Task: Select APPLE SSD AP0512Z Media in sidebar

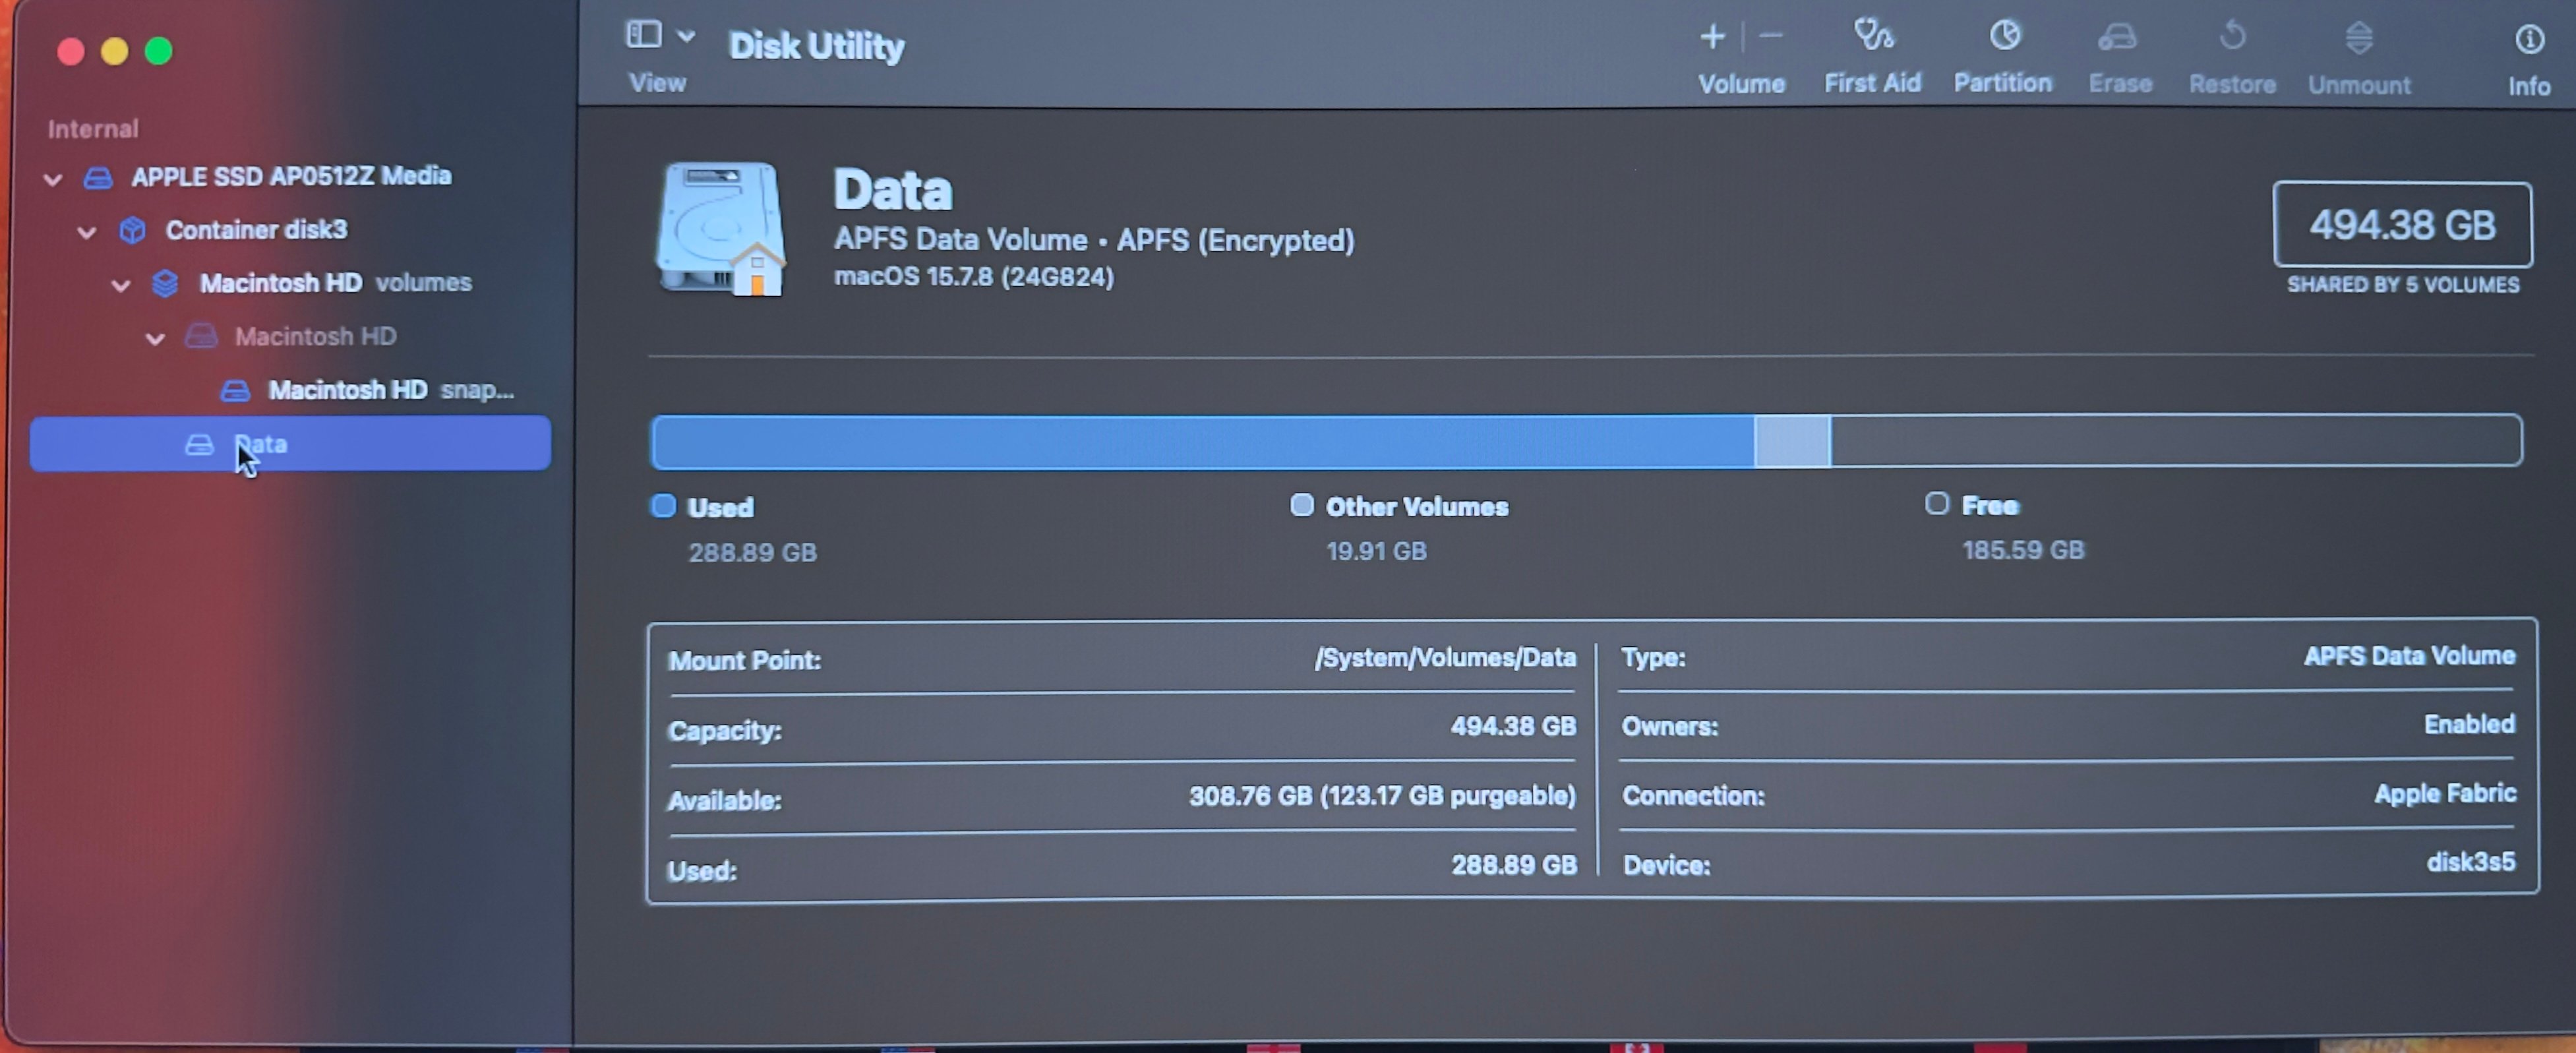Action: tap(291, 176)
